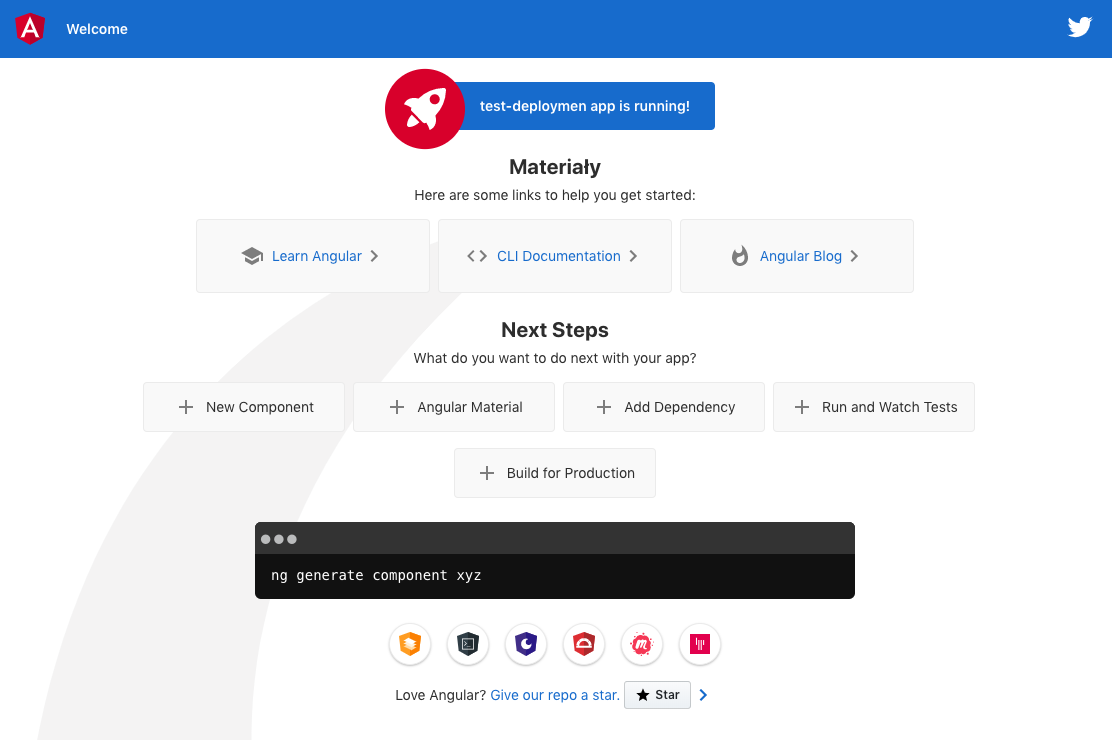Click the Star button
This screenshot has height=740, width=1112.
coord(657,695)
